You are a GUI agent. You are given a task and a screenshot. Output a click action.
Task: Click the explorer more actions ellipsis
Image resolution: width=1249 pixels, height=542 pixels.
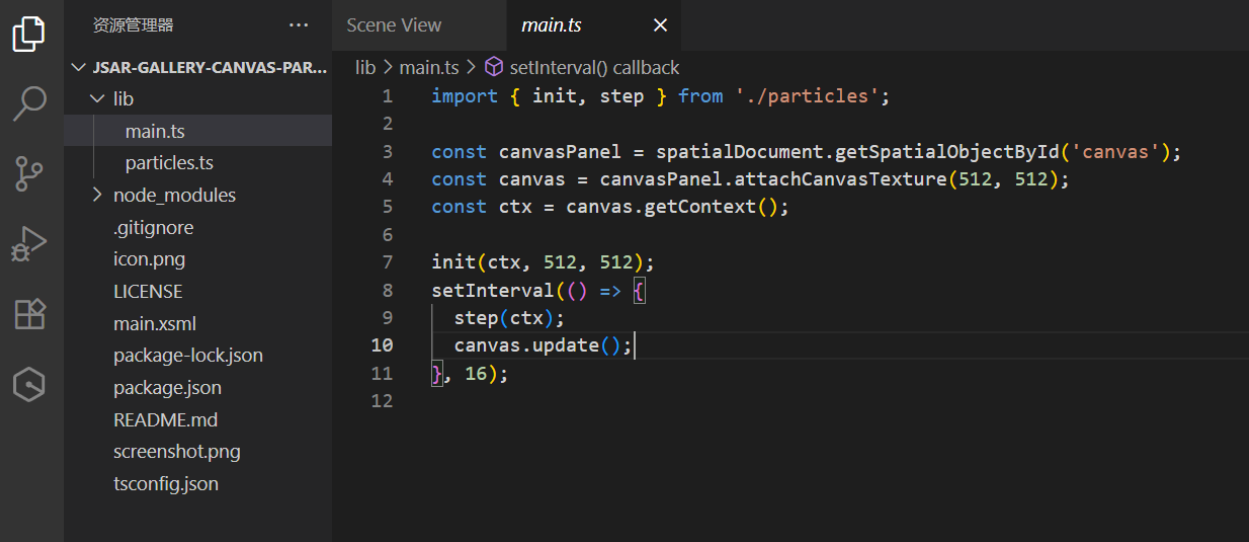click(x=298, y=25)
